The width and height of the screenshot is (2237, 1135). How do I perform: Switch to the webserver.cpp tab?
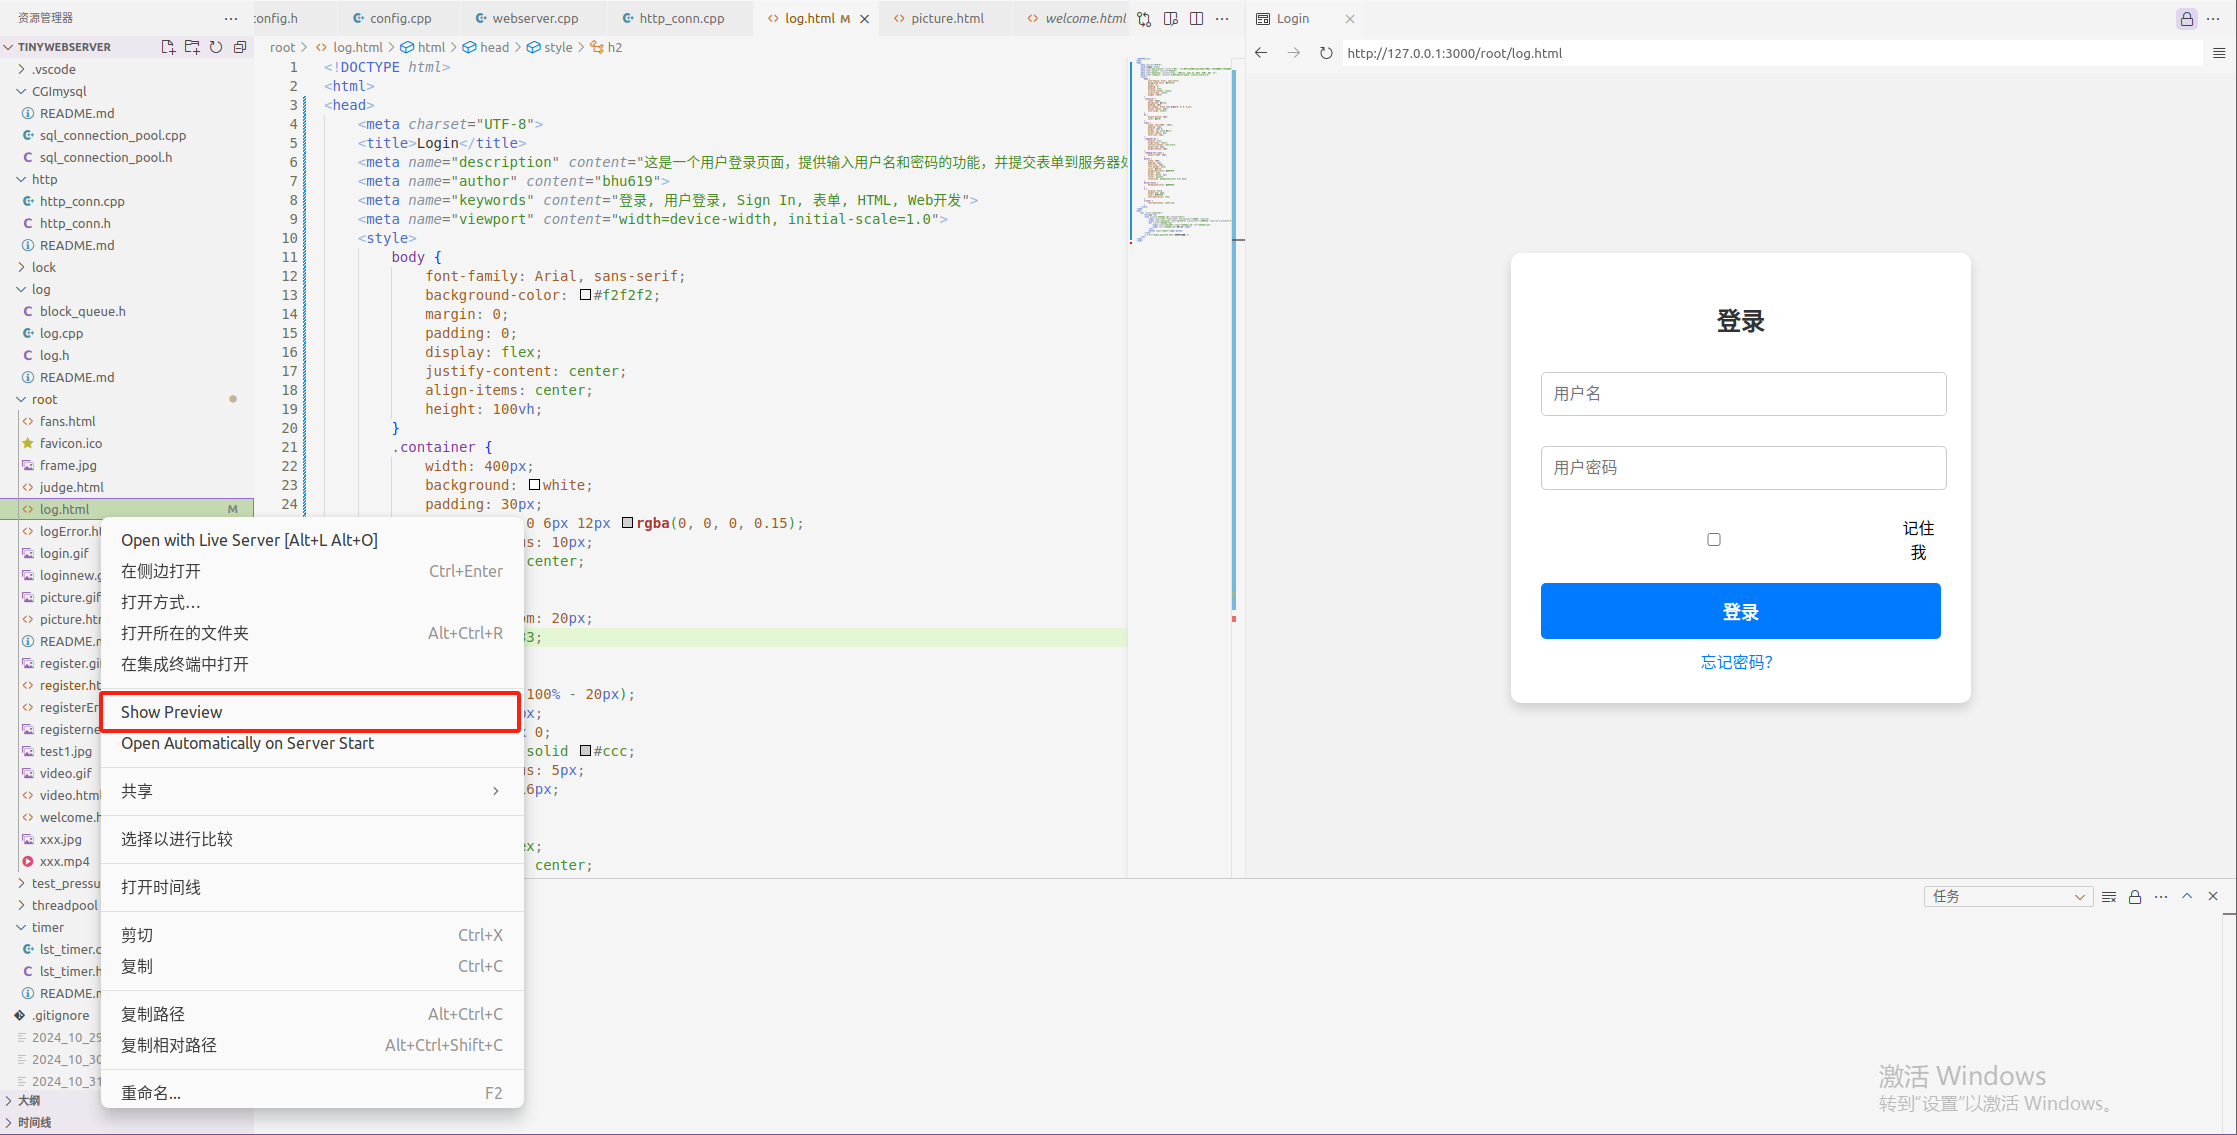[x=535, y=18]
